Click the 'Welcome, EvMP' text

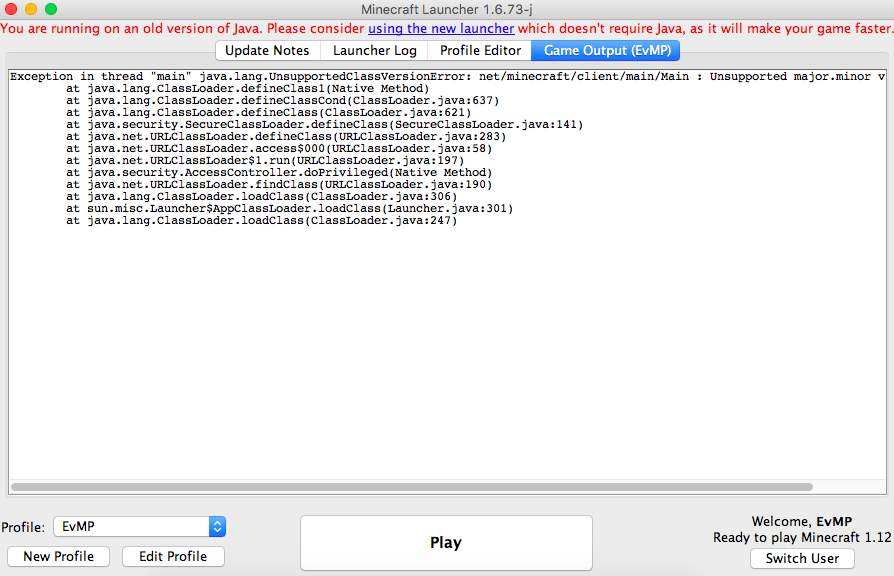click(x=802, y=521)
